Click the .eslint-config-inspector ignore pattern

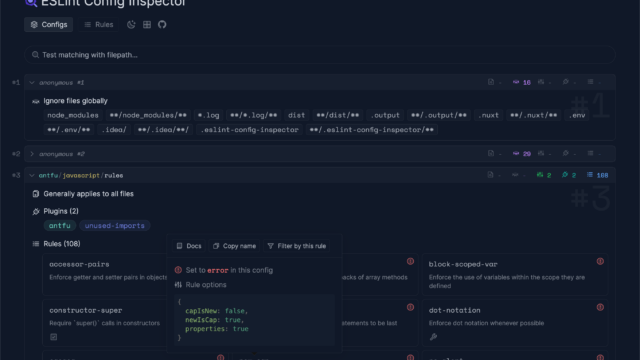(x=249, y=129)
